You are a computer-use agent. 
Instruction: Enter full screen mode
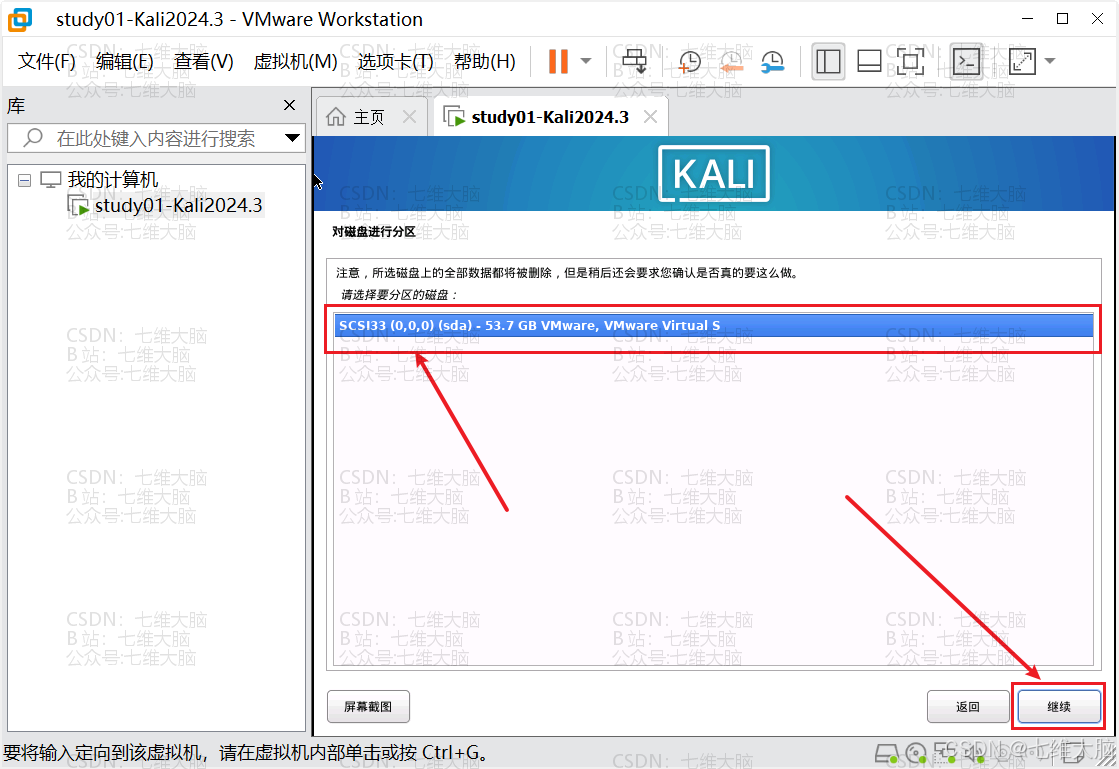tap(910, 61)
